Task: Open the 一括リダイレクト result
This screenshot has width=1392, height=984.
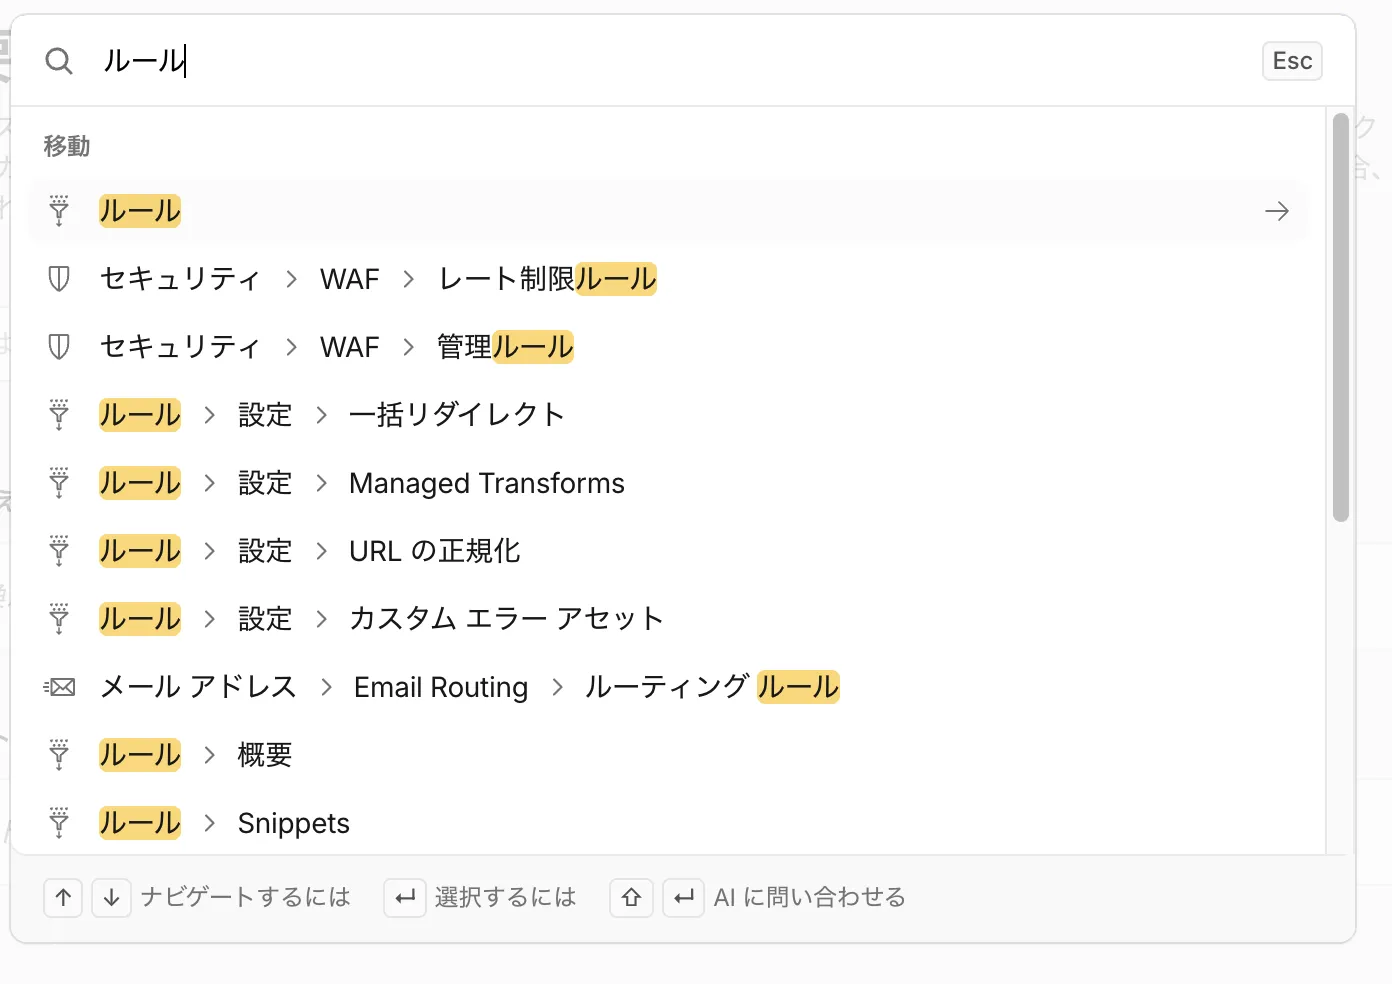Action: click(668, 415)
